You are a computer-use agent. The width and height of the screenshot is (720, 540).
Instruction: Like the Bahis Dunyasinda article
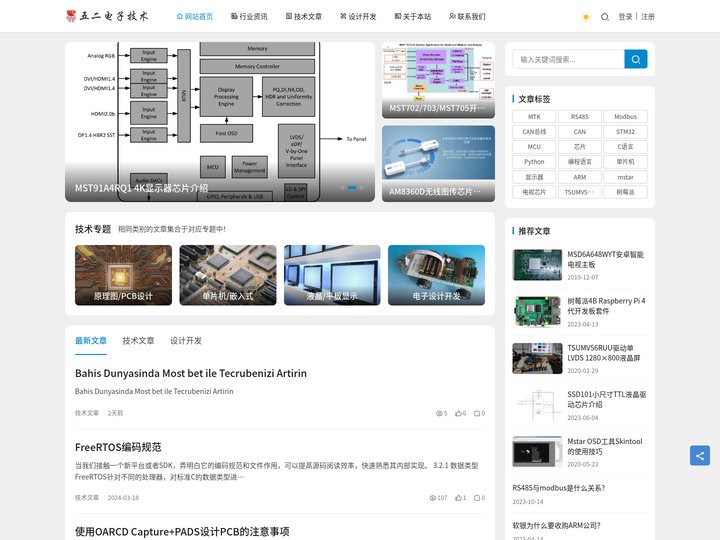click(458, 413)
